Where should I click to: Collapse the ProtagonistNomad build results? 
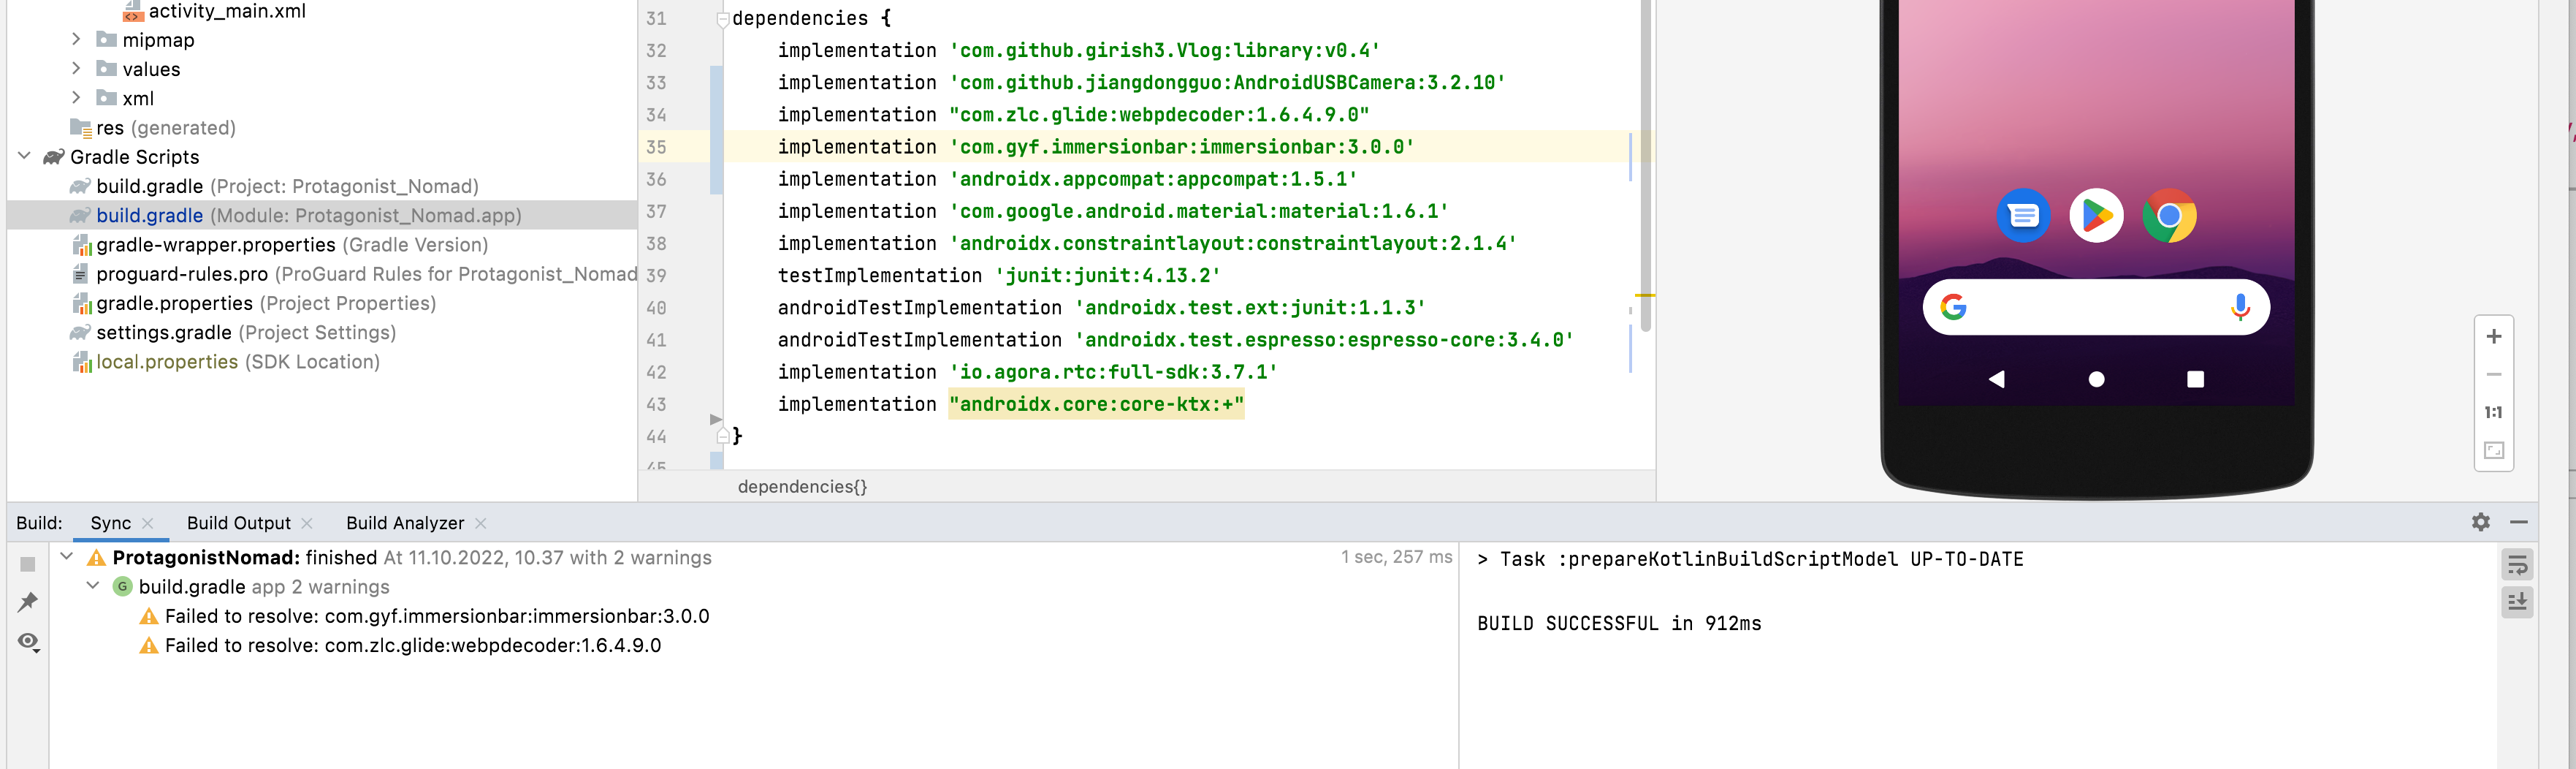point(66,557)
